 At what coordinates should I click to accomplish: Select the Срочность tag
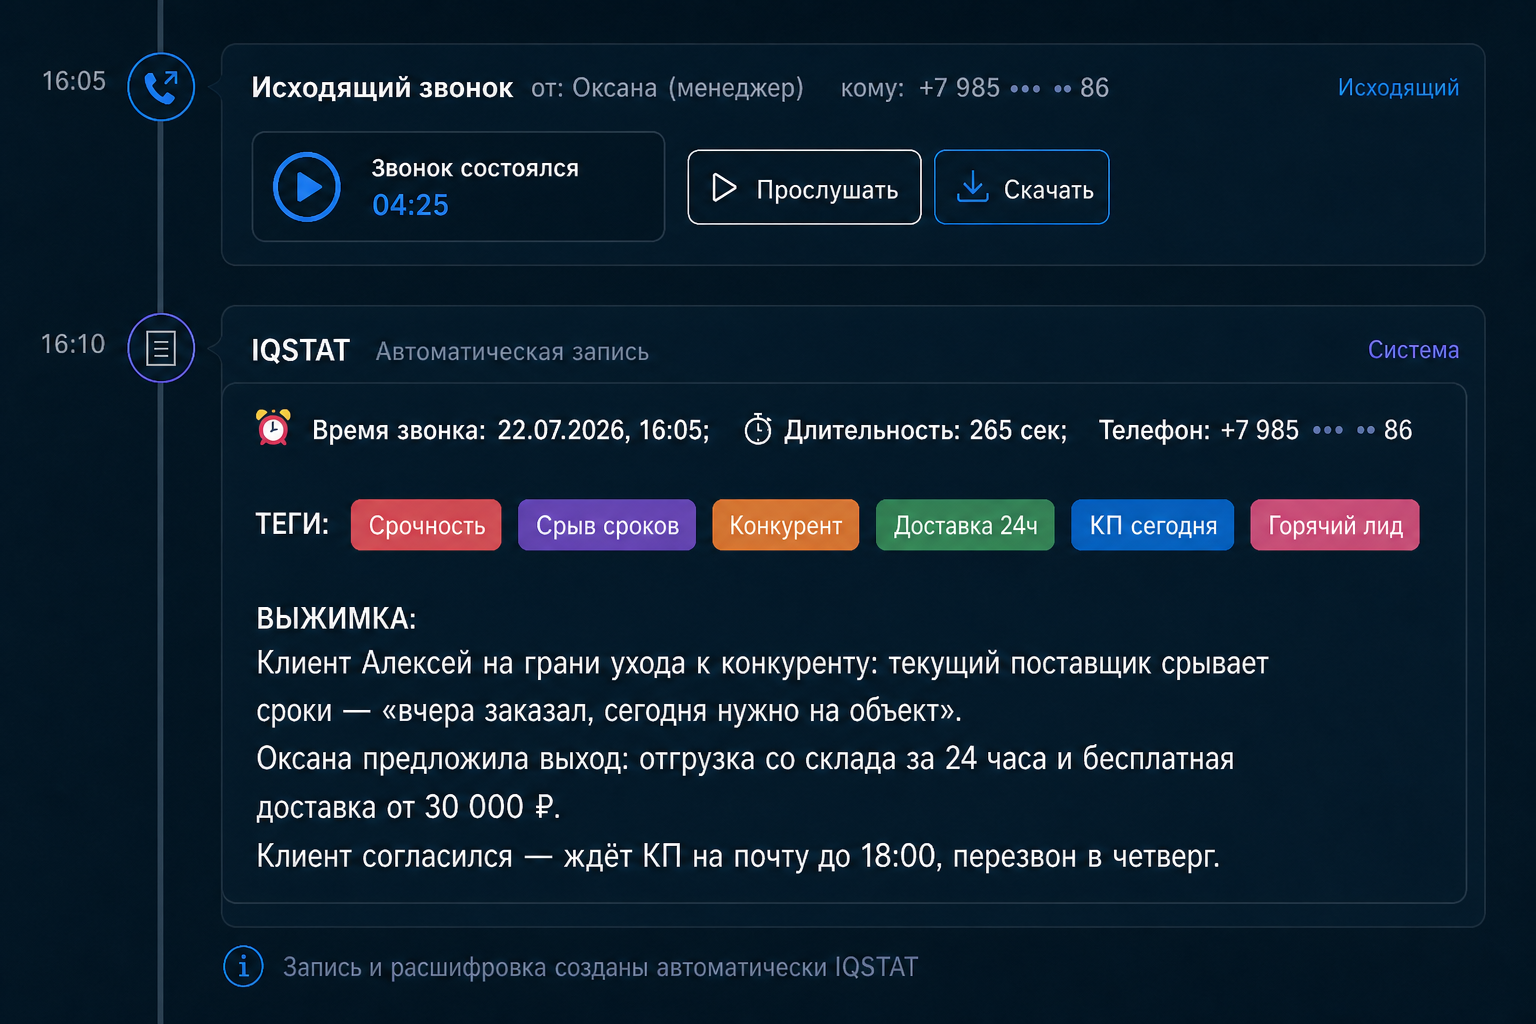[426, 525]
